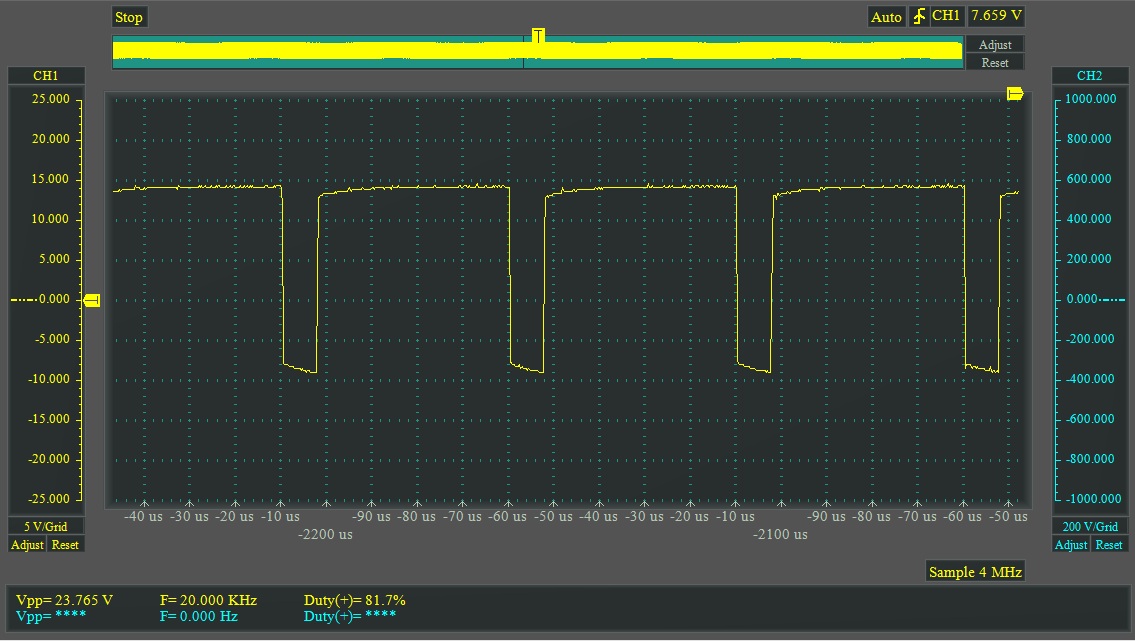1135x641 pixels.
Task: Click Reset beside the overview waveform bar
Action: (994, 62)
